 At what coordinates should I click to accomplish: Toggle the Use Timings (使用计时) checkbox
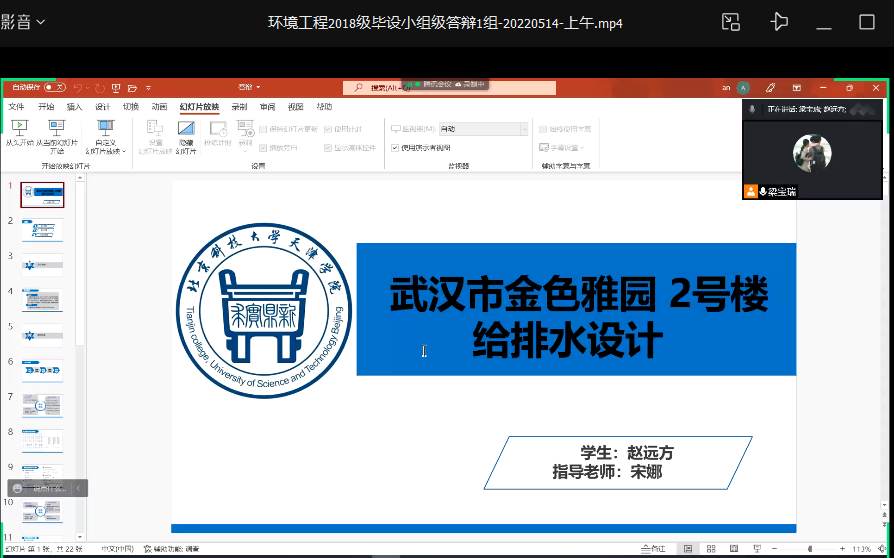pos(327,129)
